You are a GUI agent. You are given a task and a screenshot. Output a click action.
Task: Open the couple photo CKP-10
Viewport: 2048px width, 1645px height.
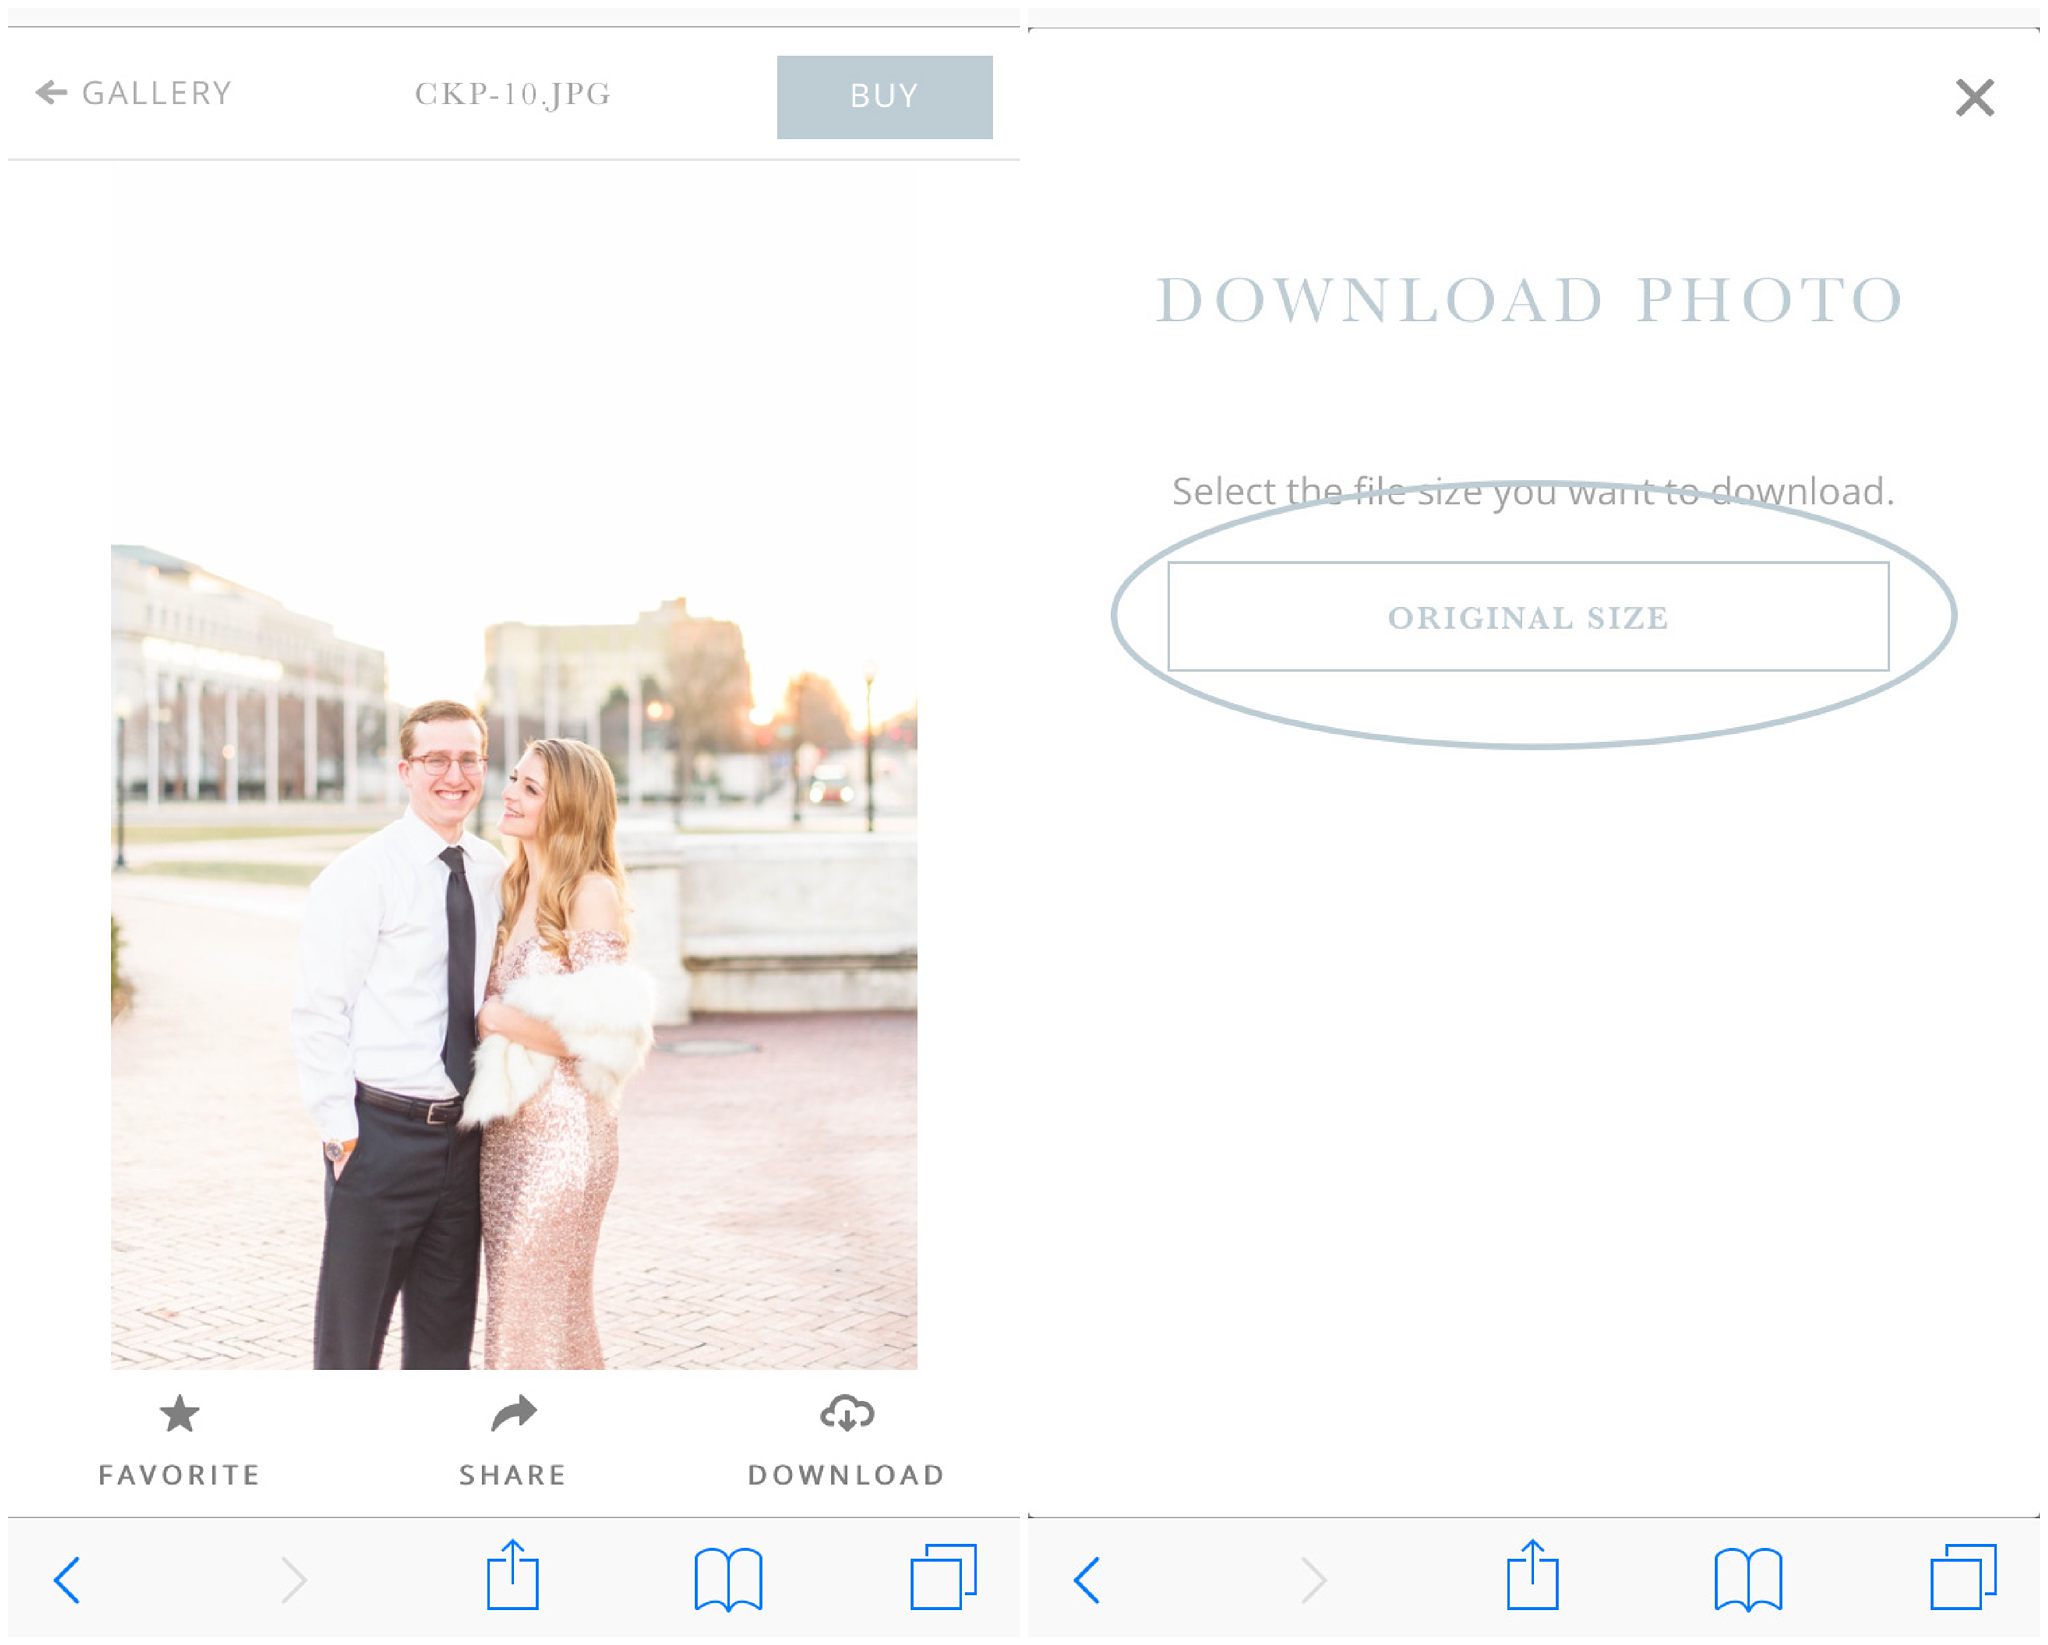pos(514,956)
